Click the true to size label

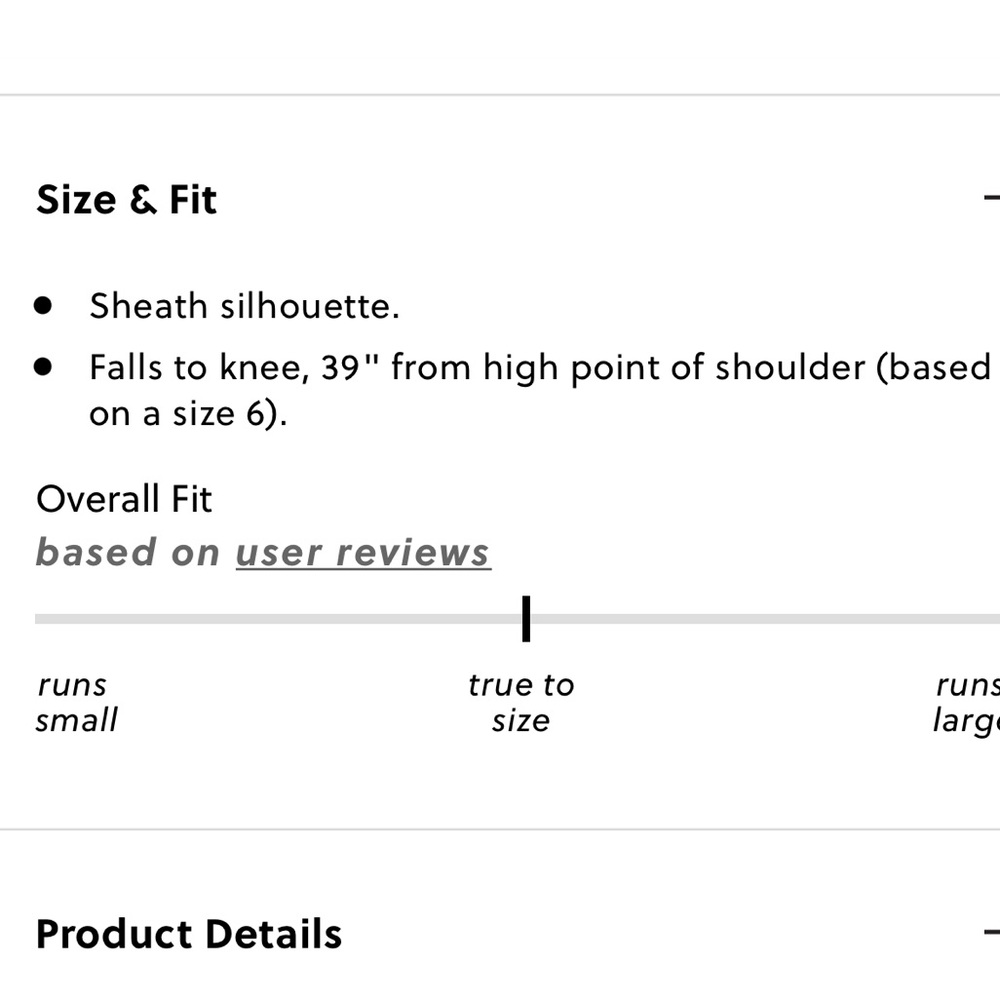(x=521, y=703)
